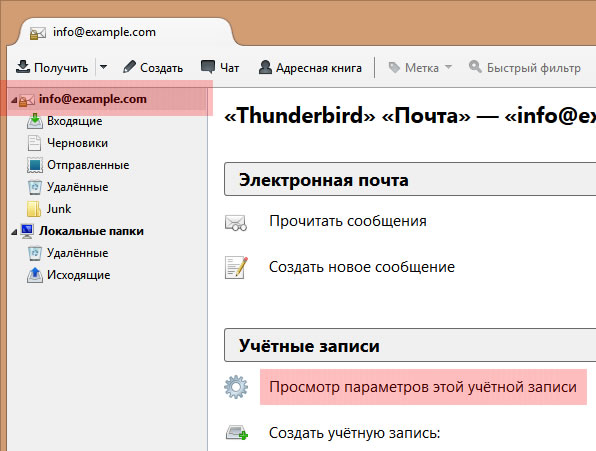Image resolution: width=596 pixels, height=451 pixels.
Task: Click Создать toolbar button label
Action: [162, 68]
